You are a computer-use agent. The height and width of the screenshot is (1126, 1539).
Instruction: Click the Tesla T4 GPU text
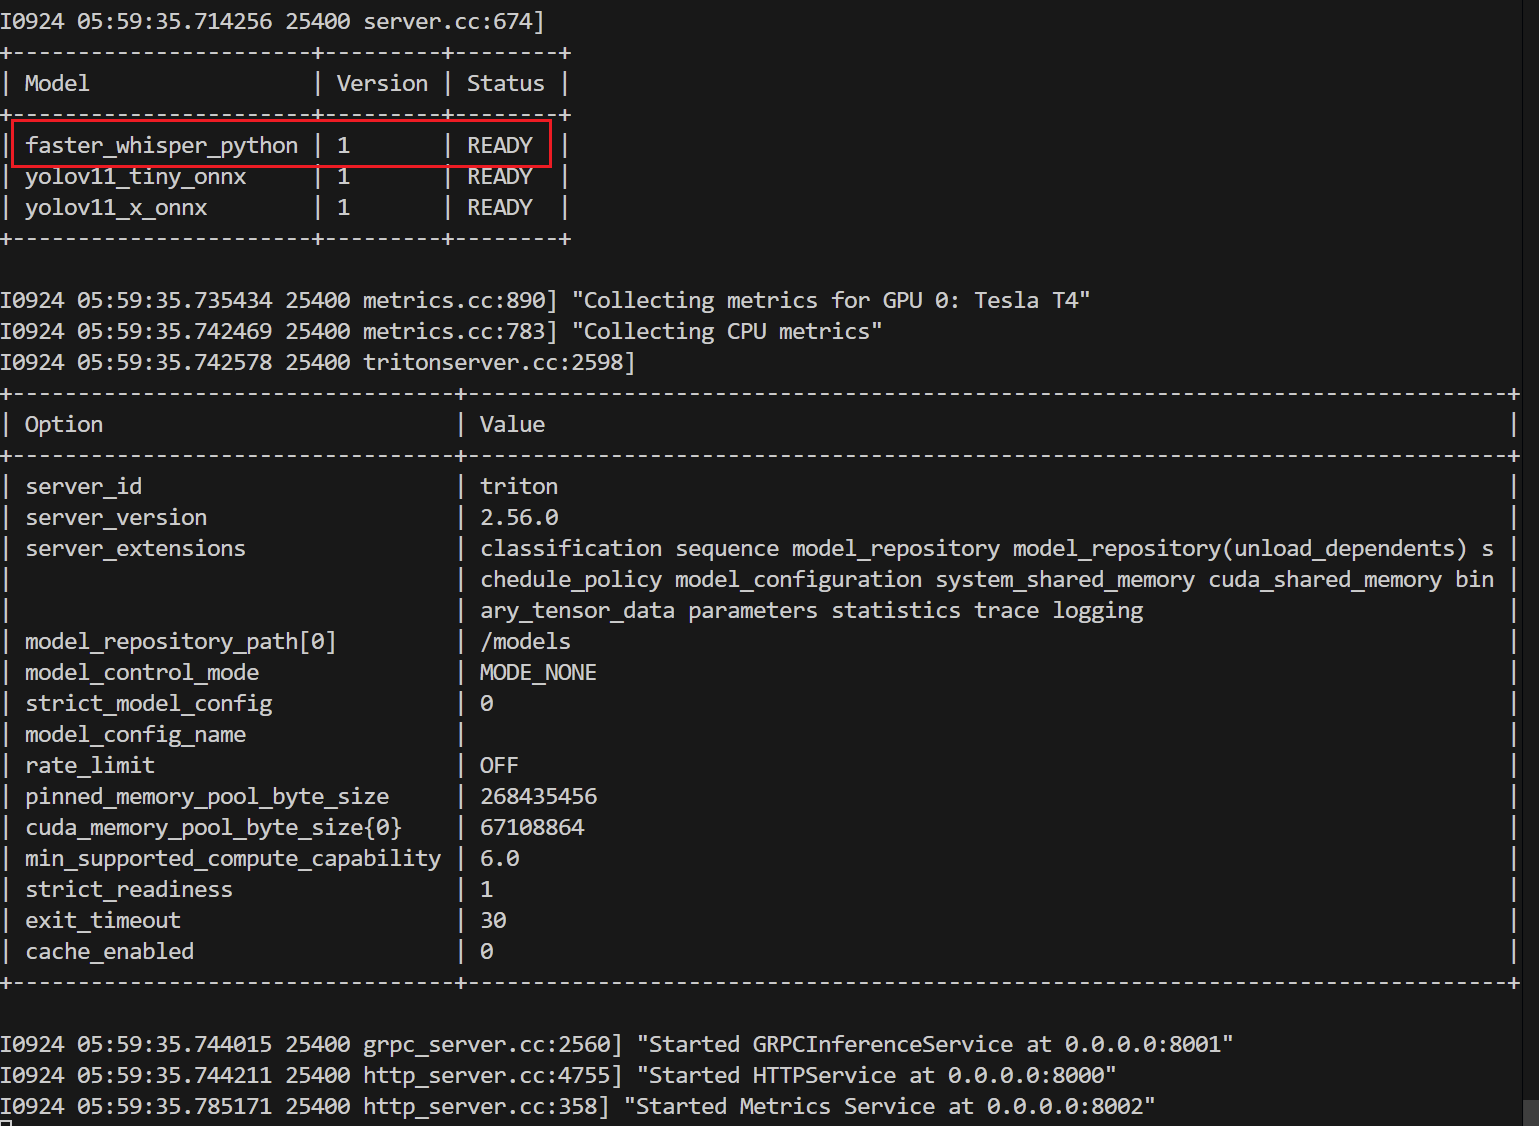coord(1025,301)
